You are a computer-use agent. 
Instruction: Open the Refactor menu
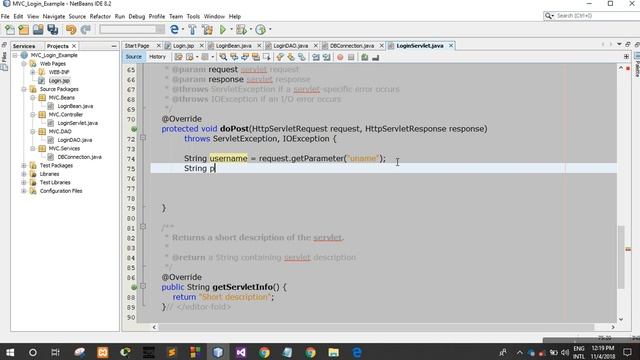tap(100, 16)
